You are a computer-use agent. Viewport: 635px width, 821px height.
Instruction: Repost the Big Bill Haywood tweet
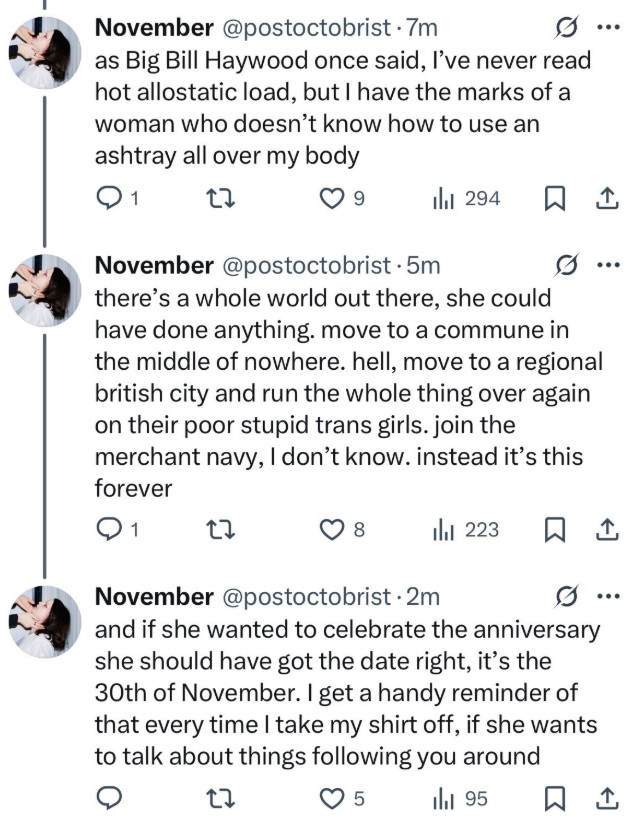(x=215, y=199)
